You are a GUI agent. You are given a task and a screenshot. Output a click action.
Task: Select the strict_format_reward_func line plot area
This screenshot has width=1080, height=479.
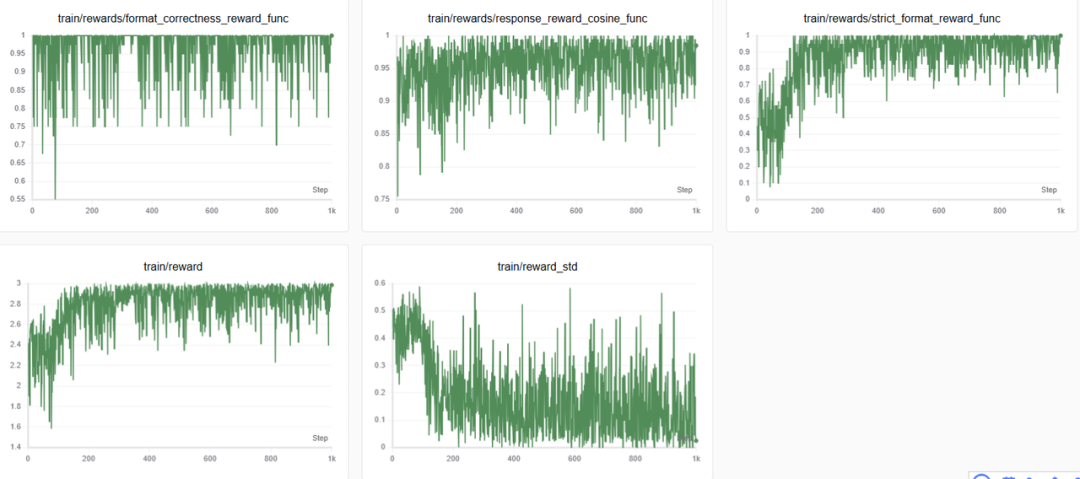(908, 117)
